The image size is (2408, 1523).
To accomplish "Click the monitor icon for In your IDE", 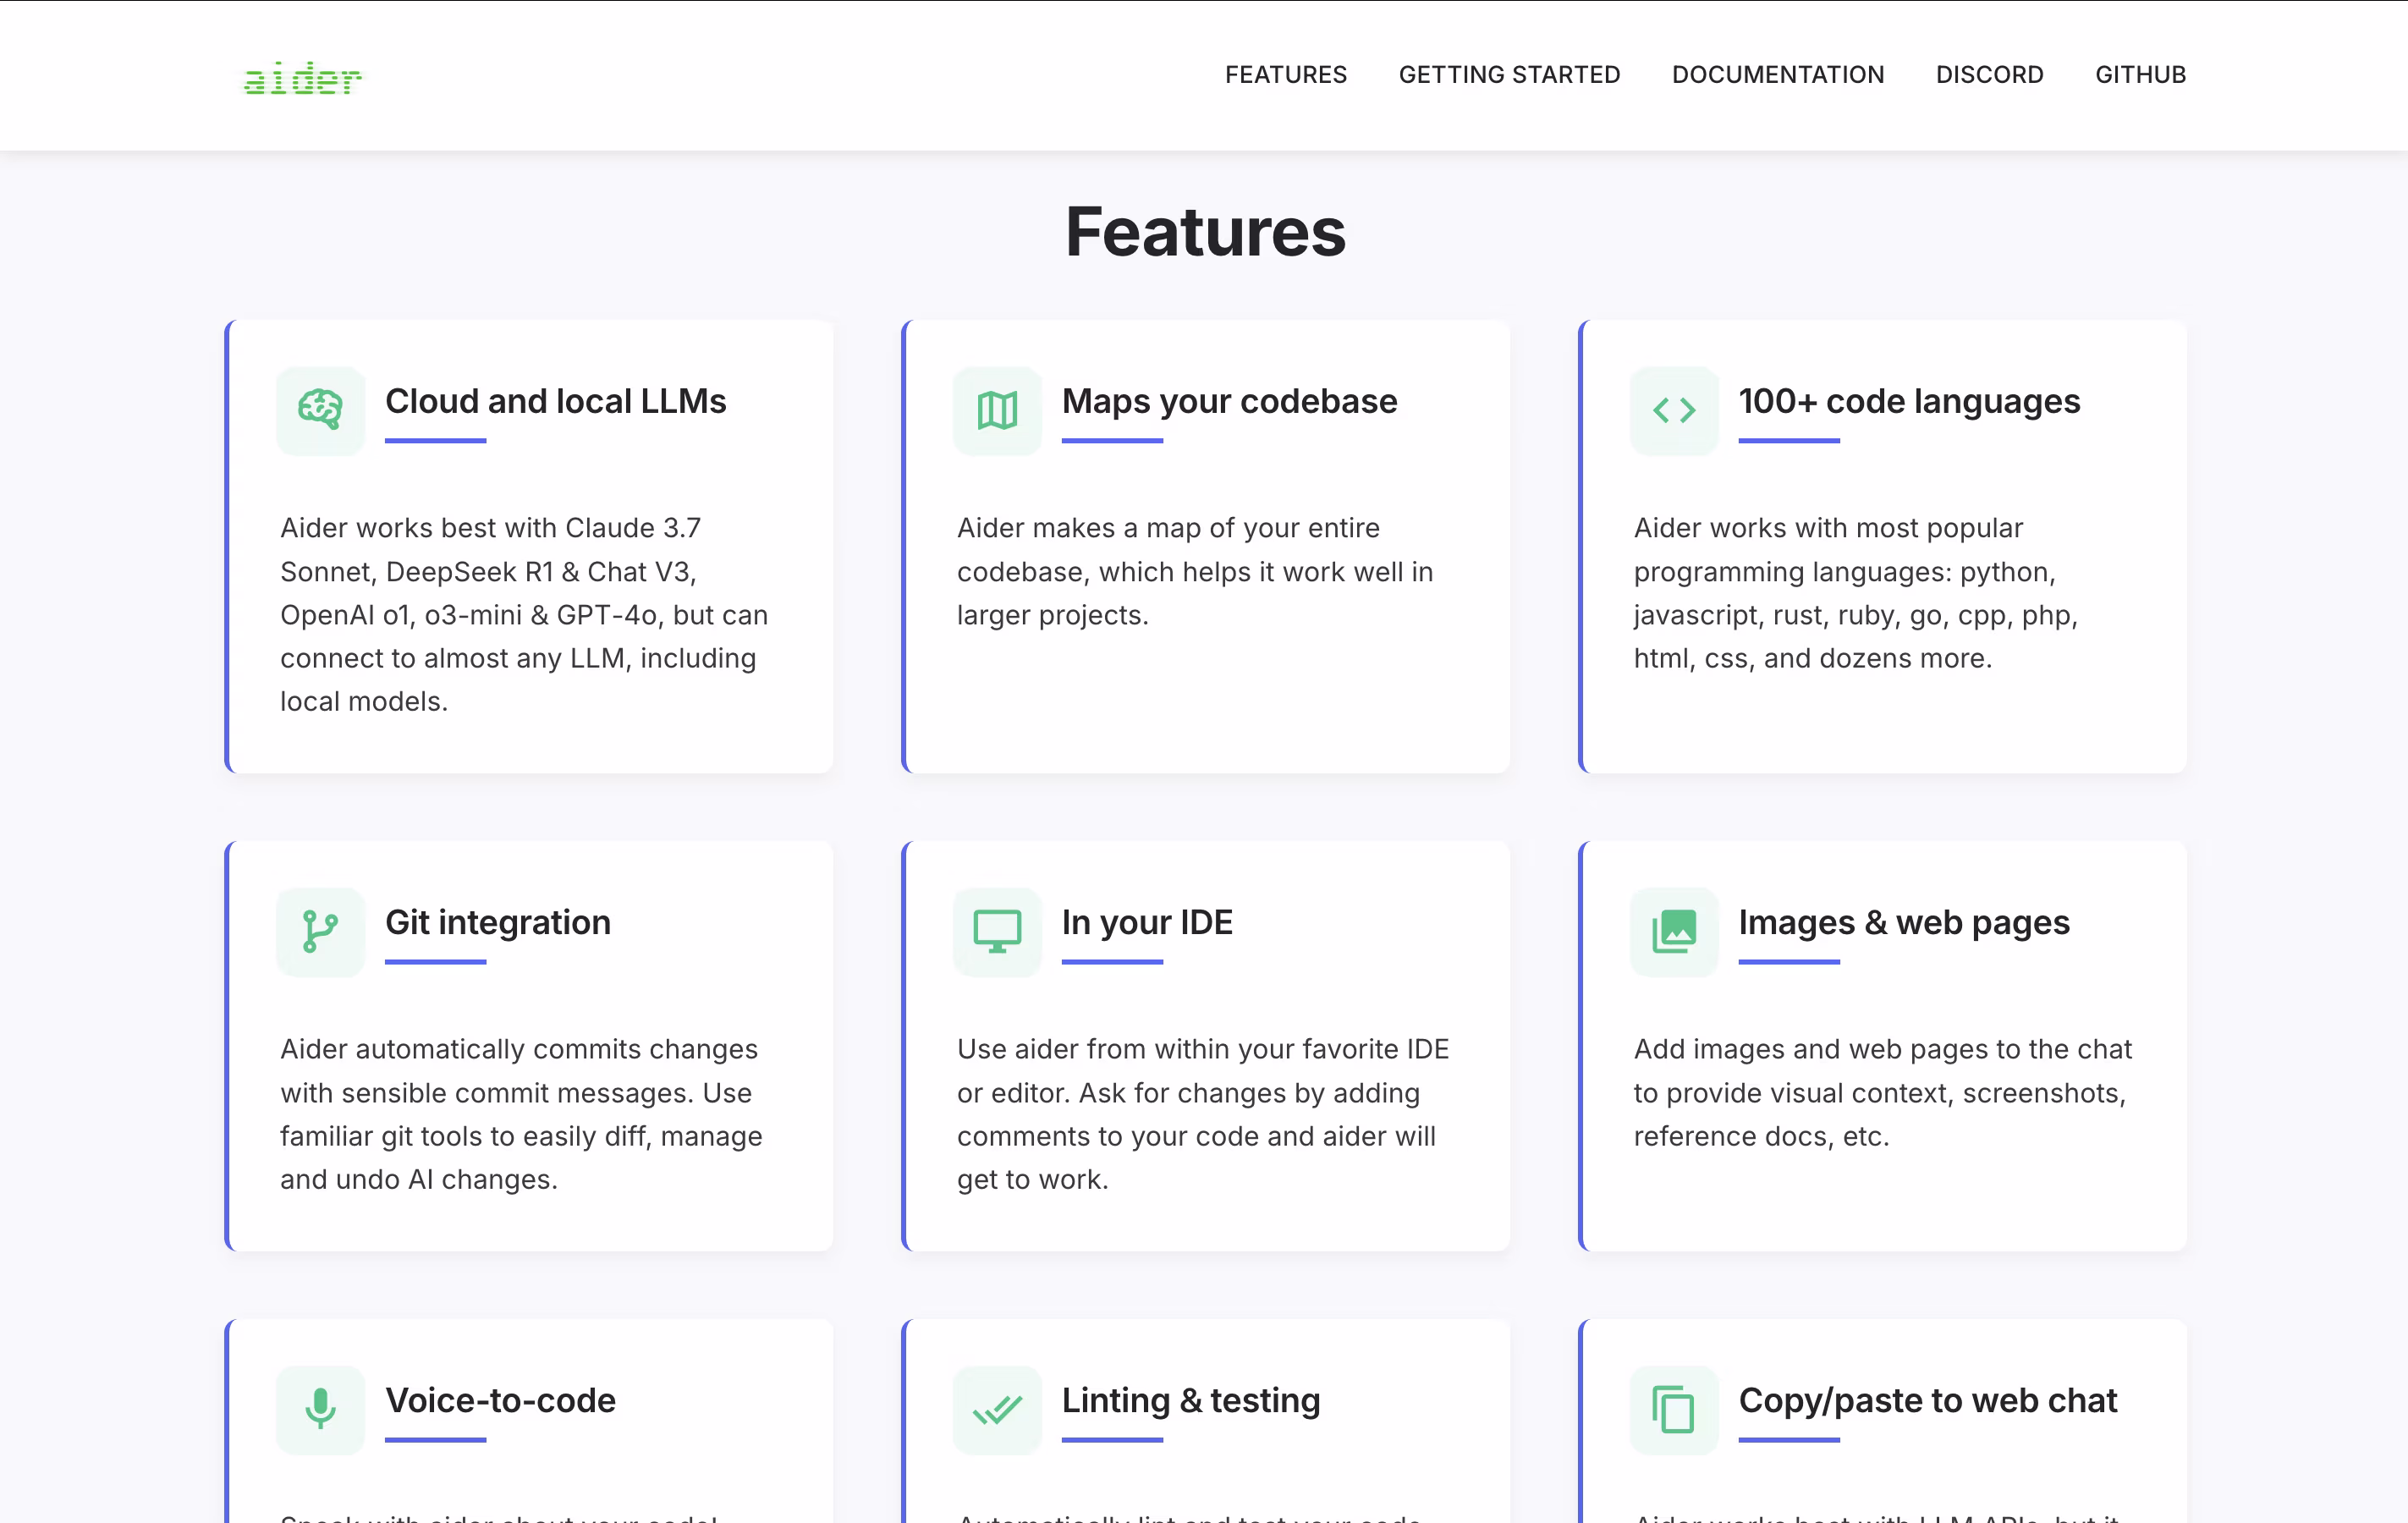I will tap(997, 931).
